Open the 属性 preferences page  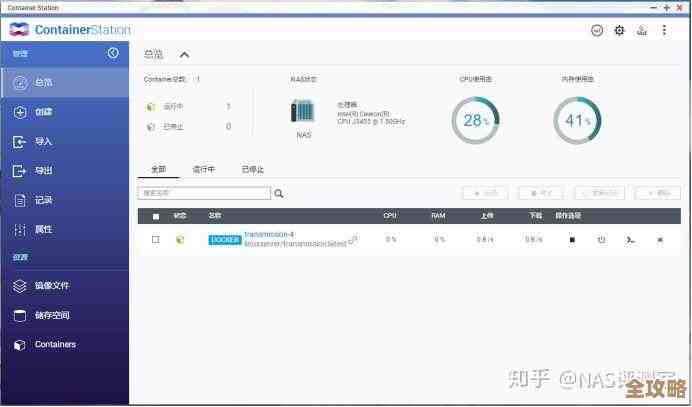[x=65, y=230]
